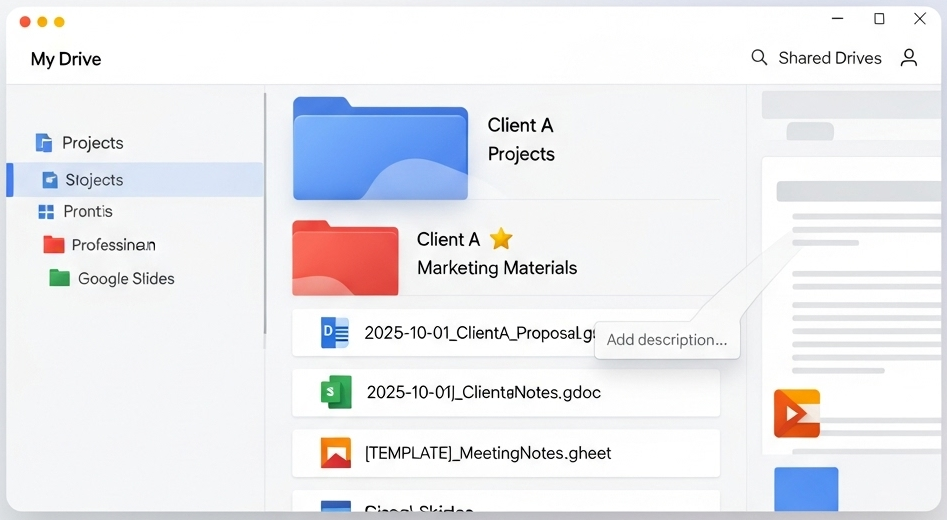Click the Prontis grid icon
Image resolution: width=947 pixels, height=520 pixels.
[x=46, y=211]
